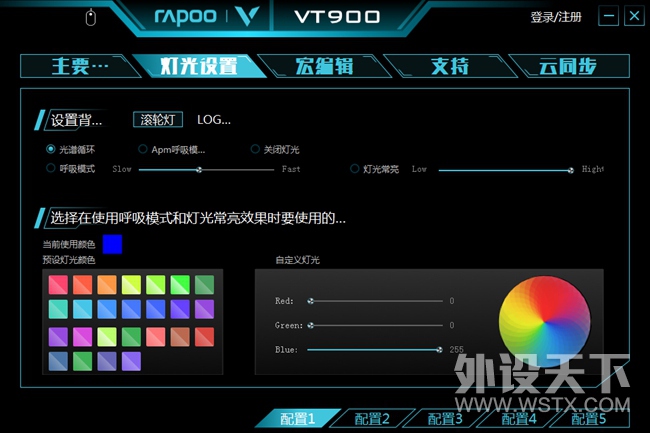Switch to the 主要 tab

[x=80, y=66]
